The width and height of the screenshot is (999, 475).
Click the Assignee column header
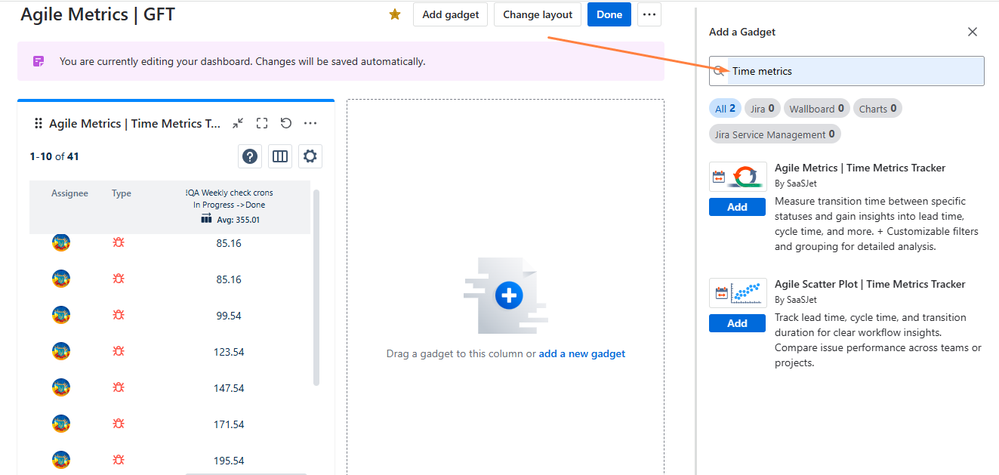pos(70,193)
